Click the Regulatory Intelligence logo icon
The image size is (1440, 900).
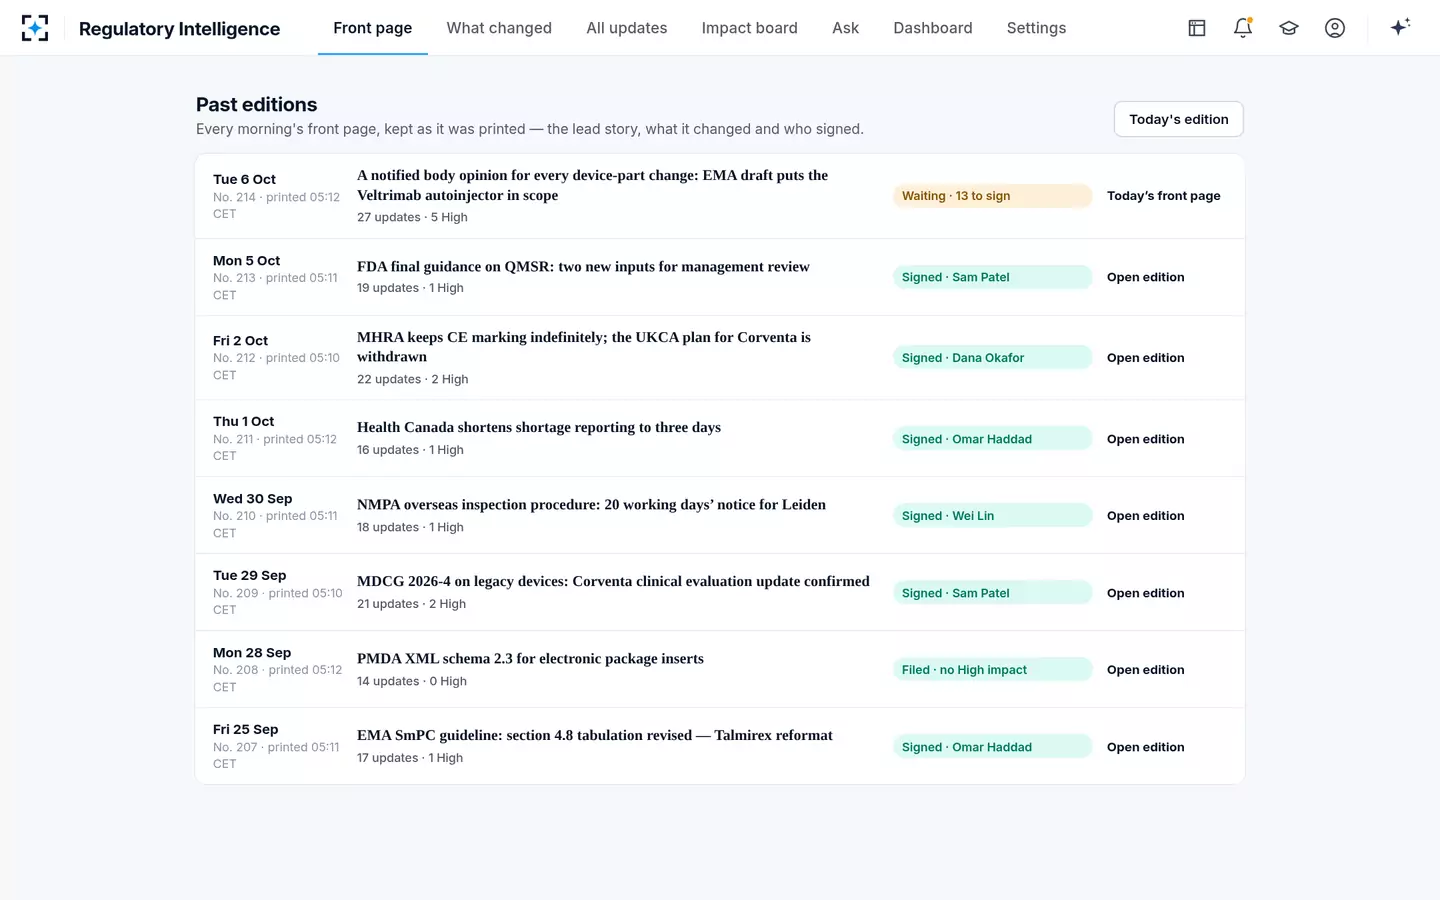click(x=35, y=28)
